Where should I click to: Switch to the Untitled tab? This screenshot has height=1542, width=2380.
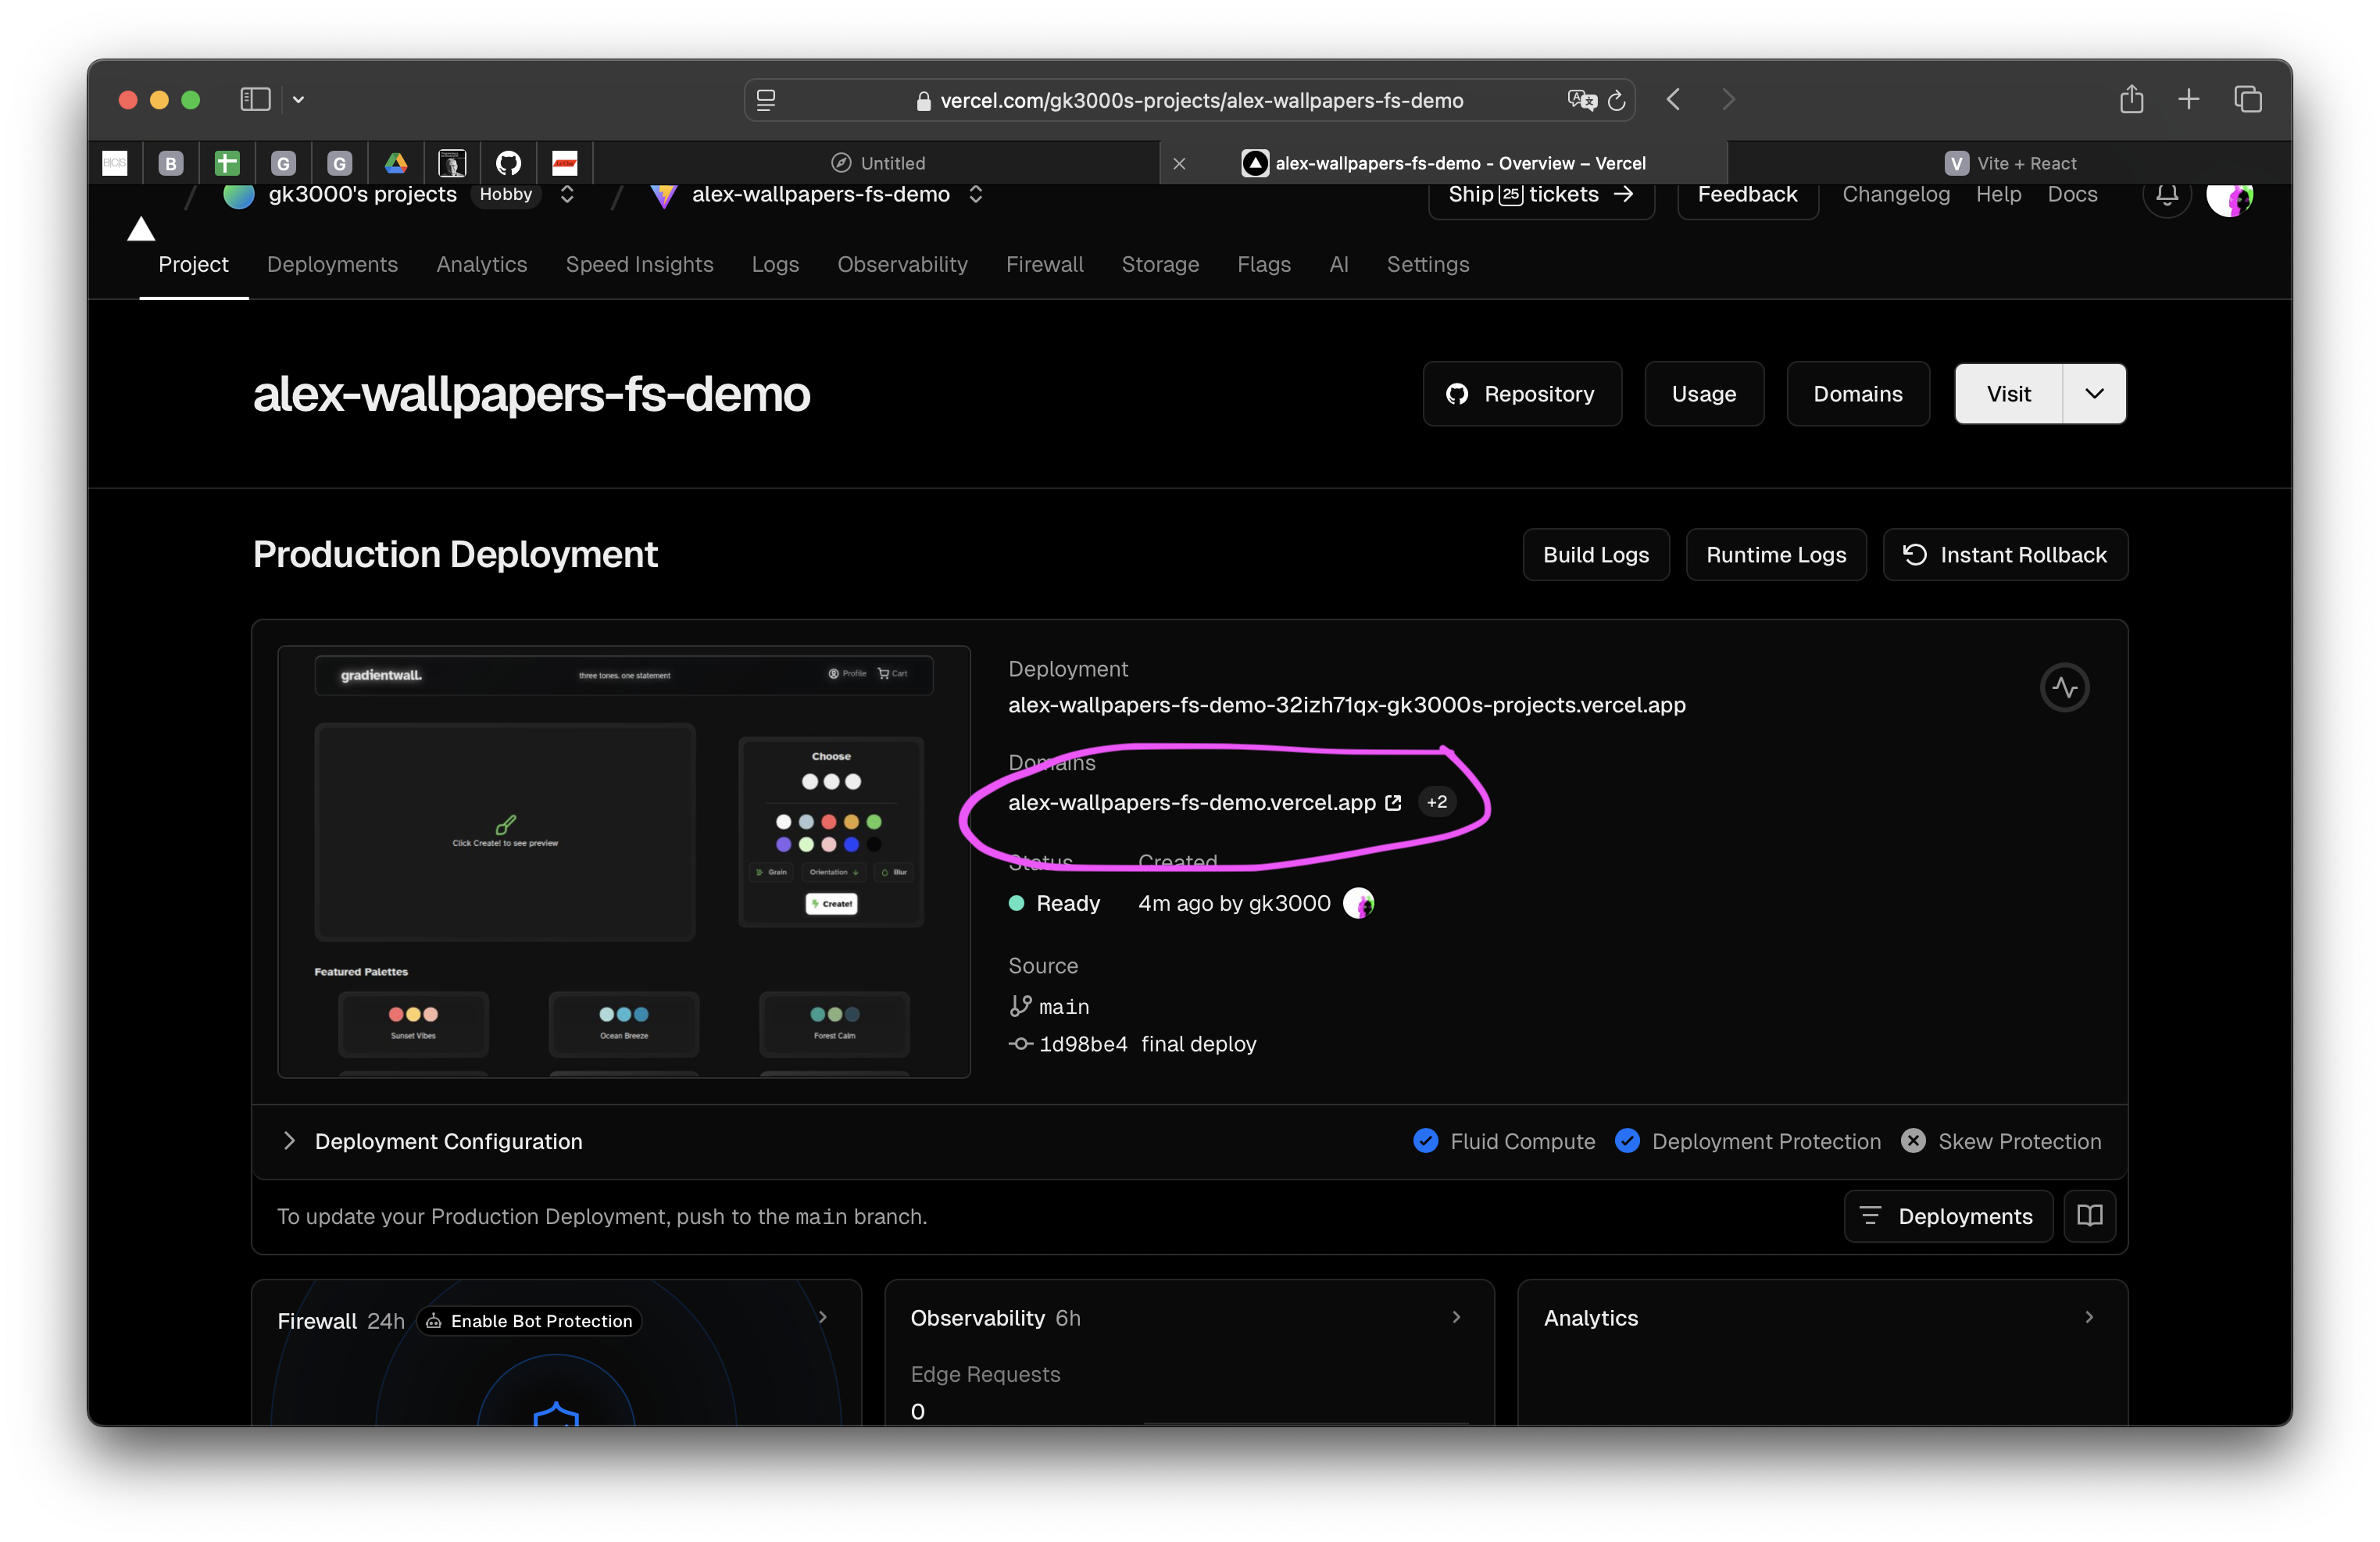[x=877, y=163]
